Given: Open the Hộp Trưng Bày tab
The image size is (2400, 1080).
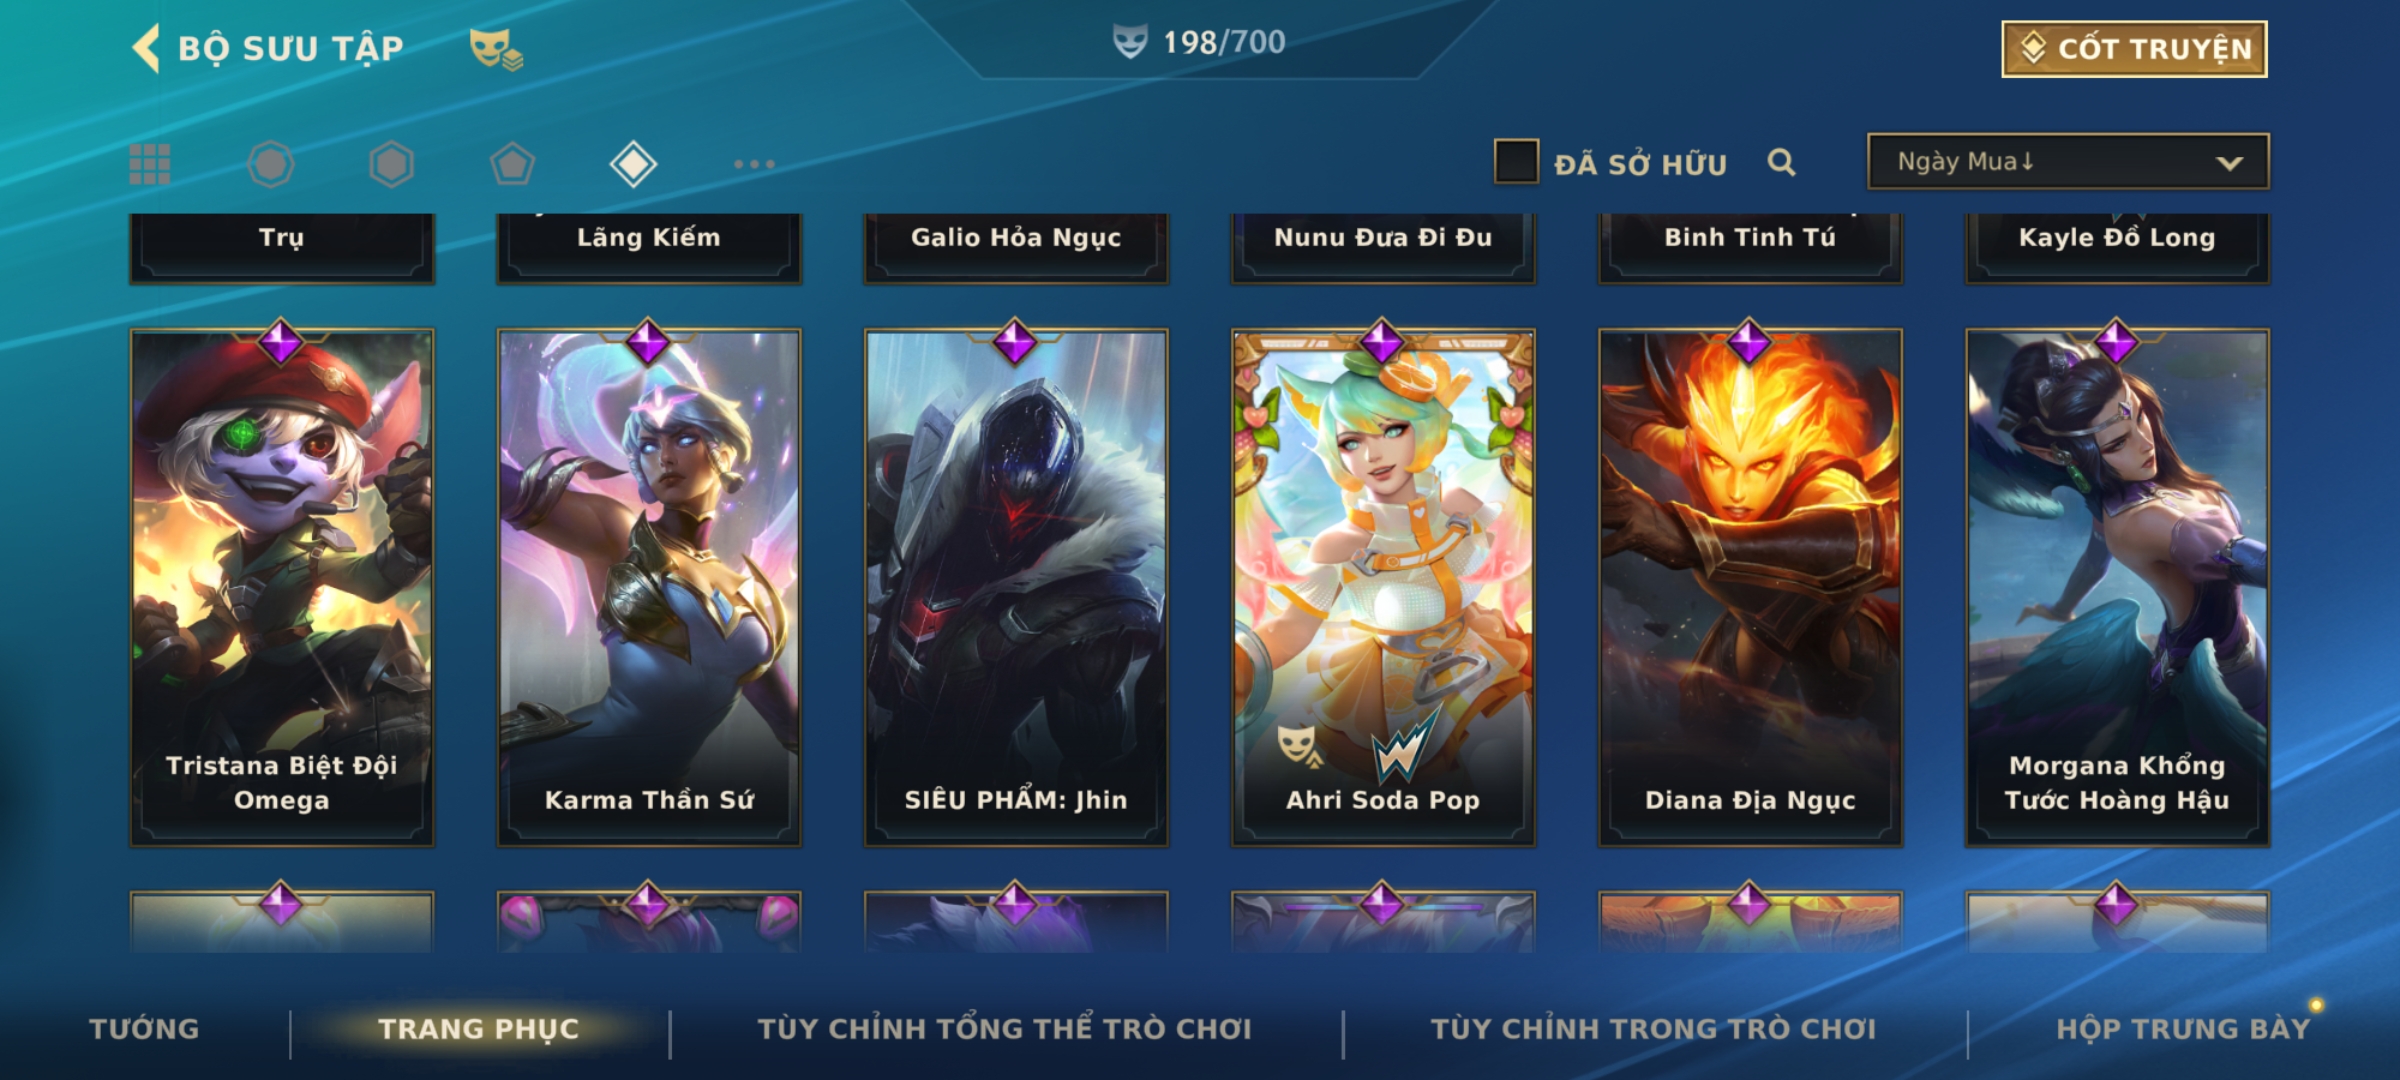Looking at the screenshot, I should click(x=2183, y=1029).
